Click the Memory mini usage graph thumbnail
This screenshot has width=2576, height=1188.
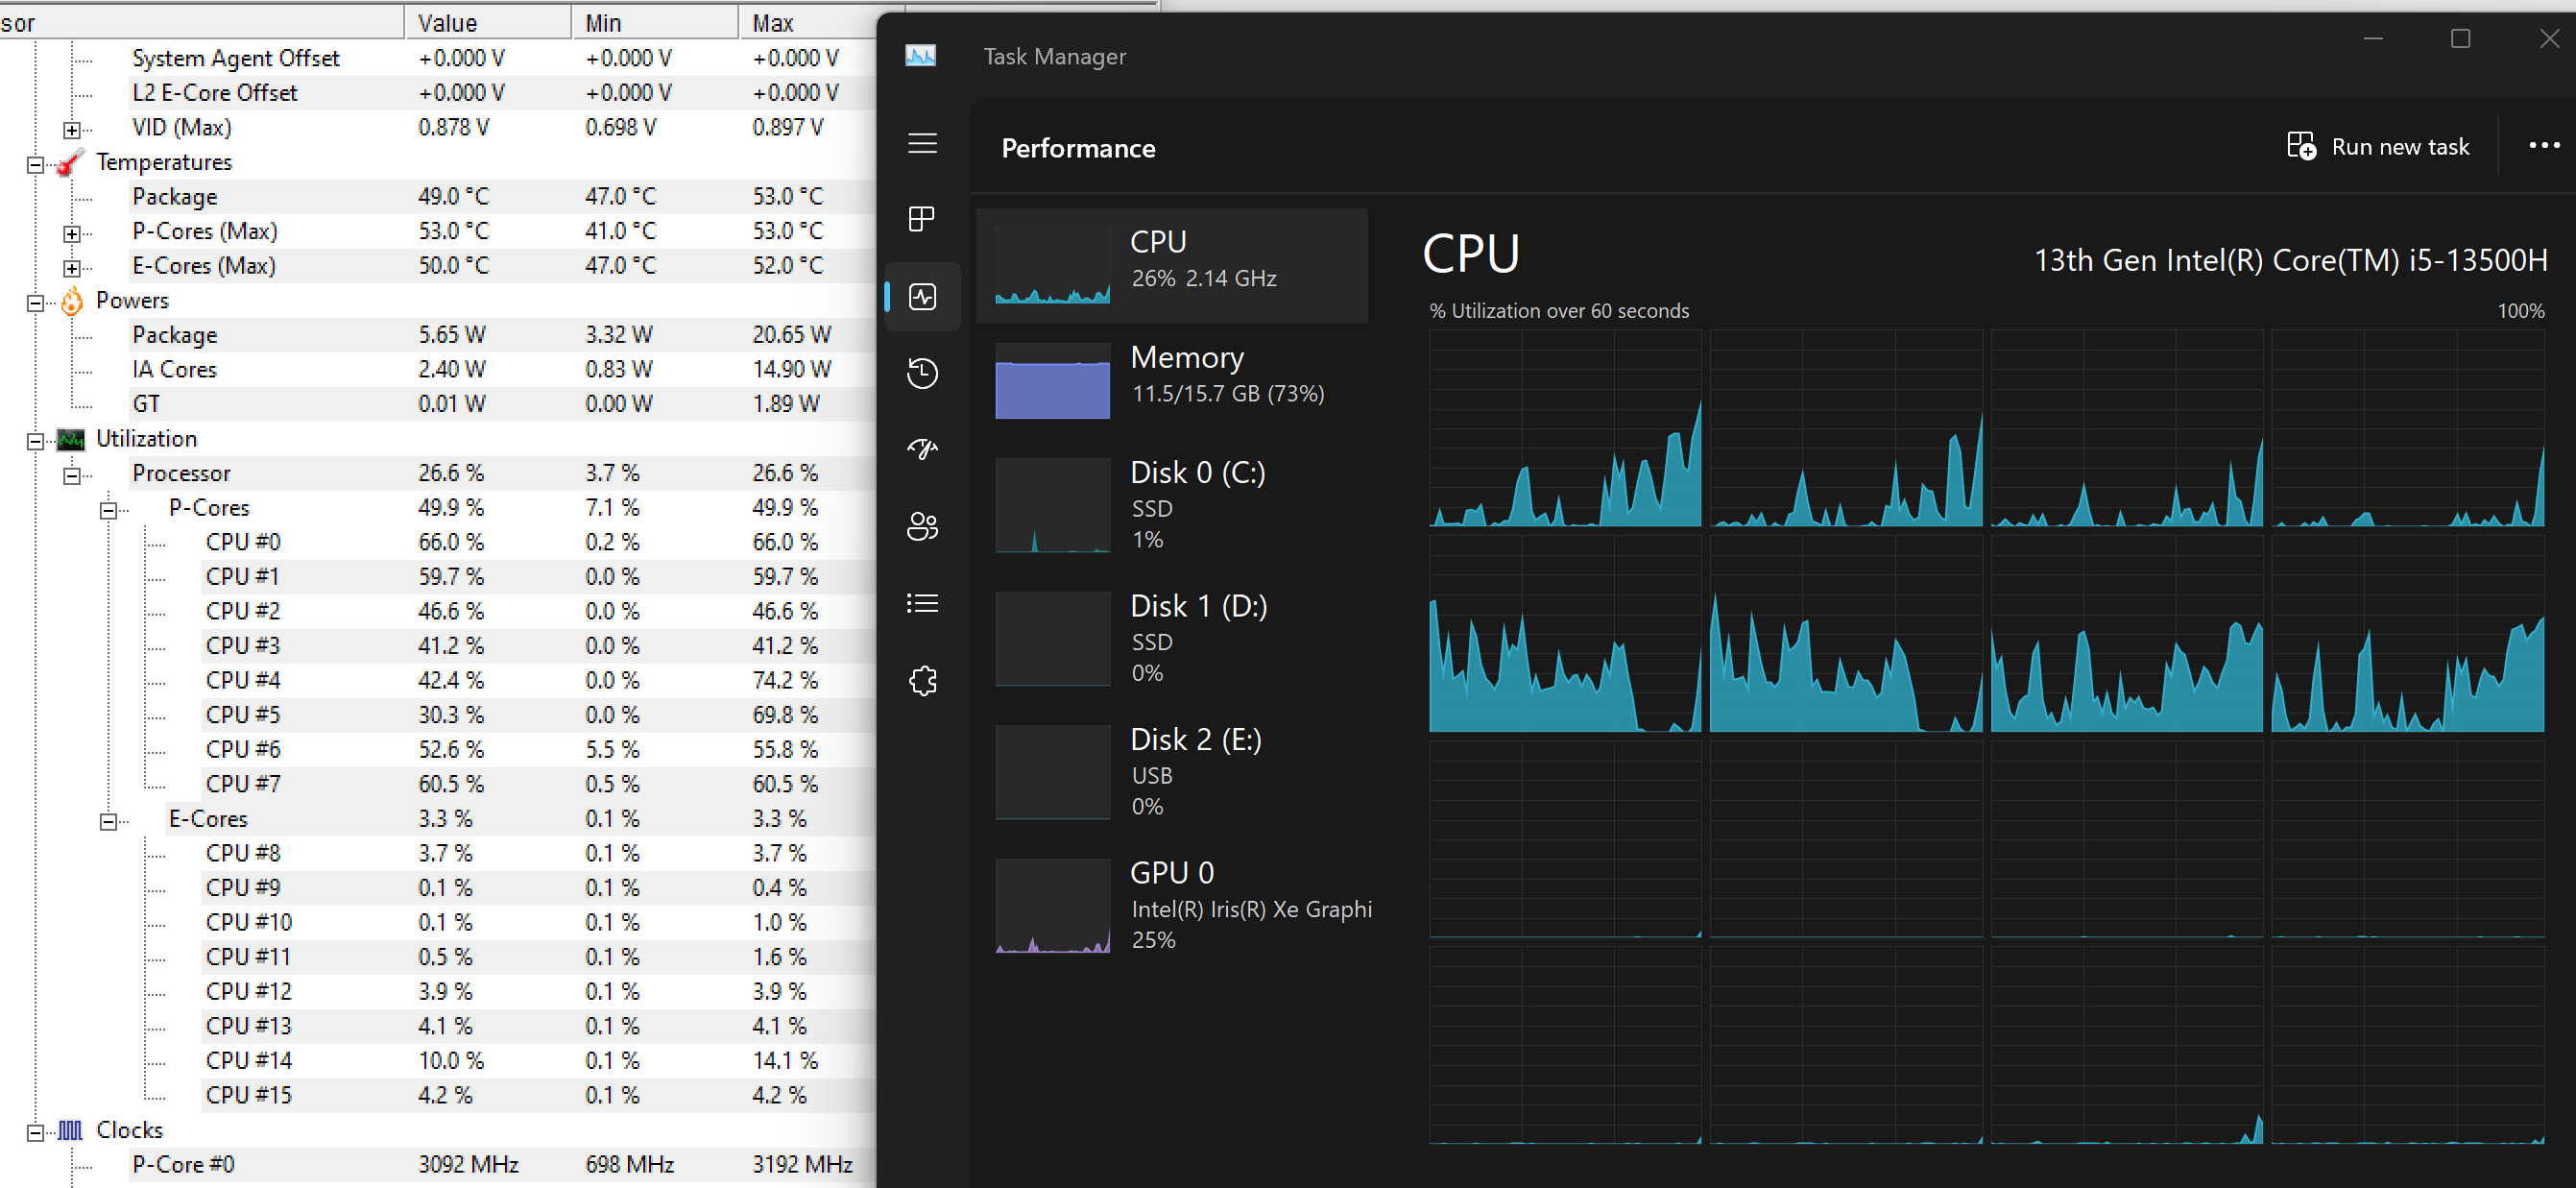coord(1052,381)
